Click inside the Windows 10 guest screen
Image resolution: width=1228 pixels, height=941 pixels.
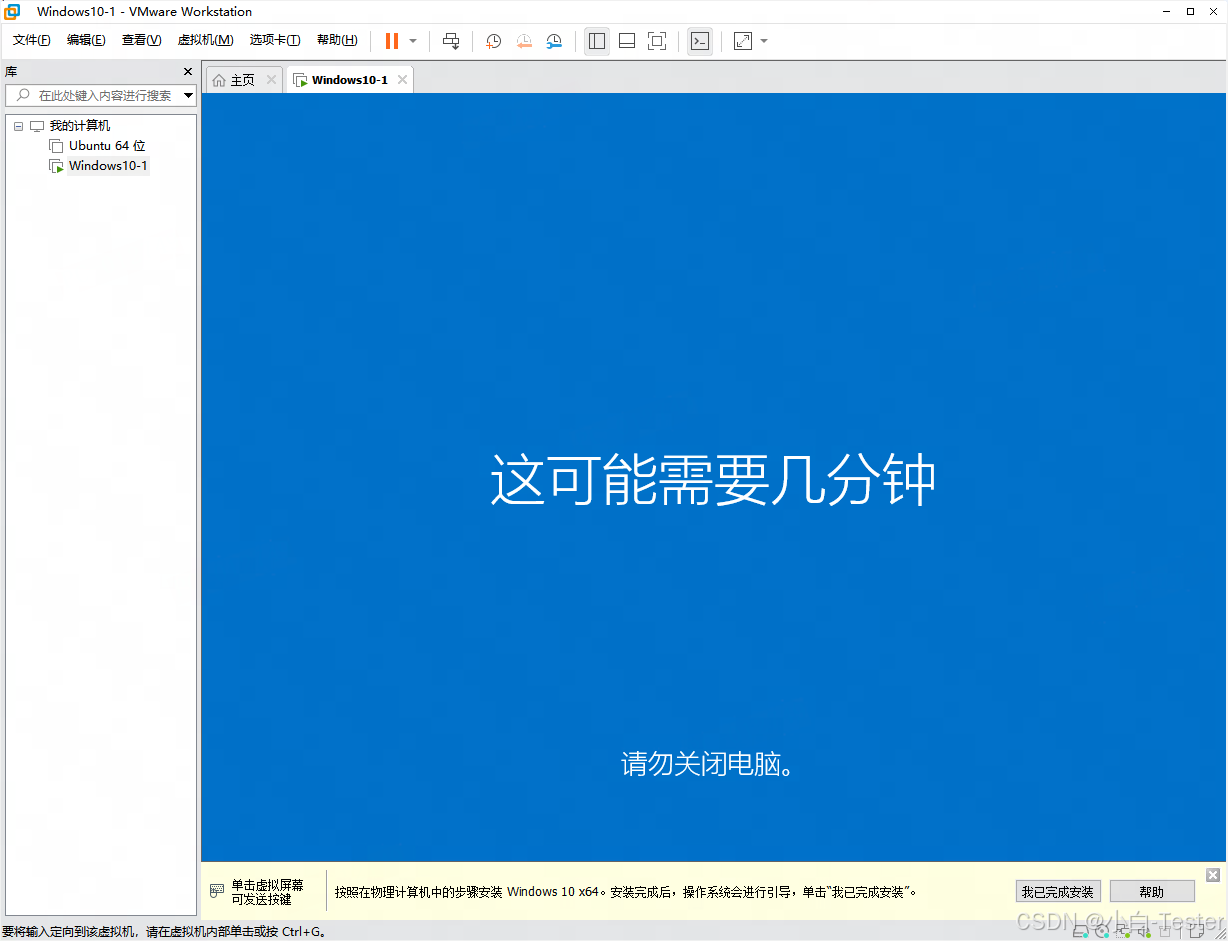pos(713,477)
